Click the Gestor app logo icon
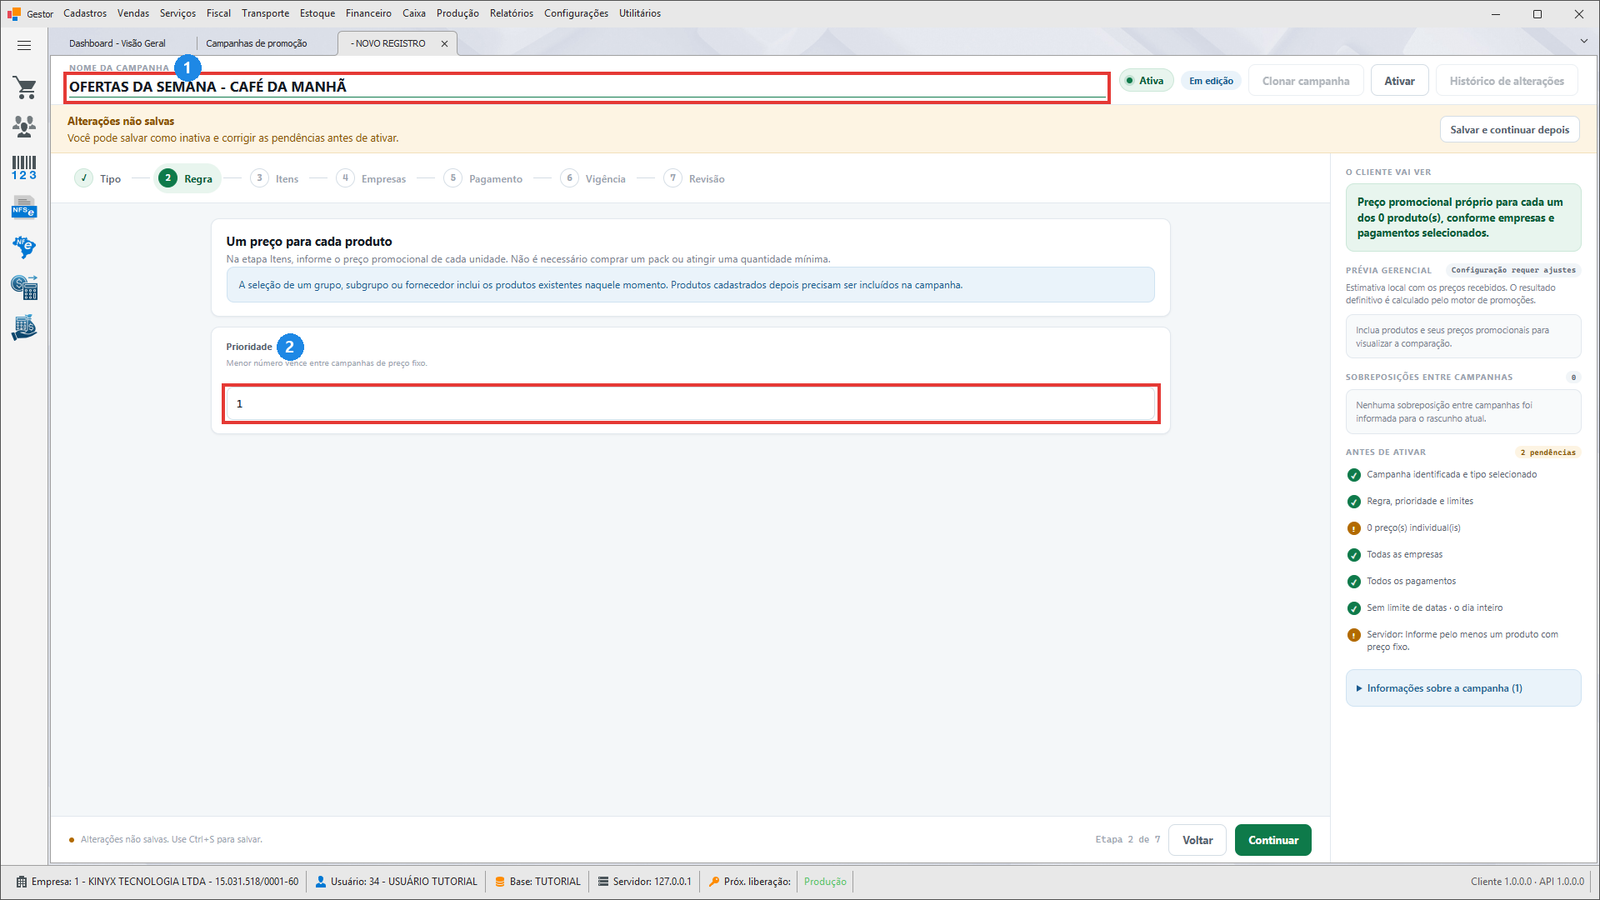This screenshot has width=1600, height=900. (14, 13)
